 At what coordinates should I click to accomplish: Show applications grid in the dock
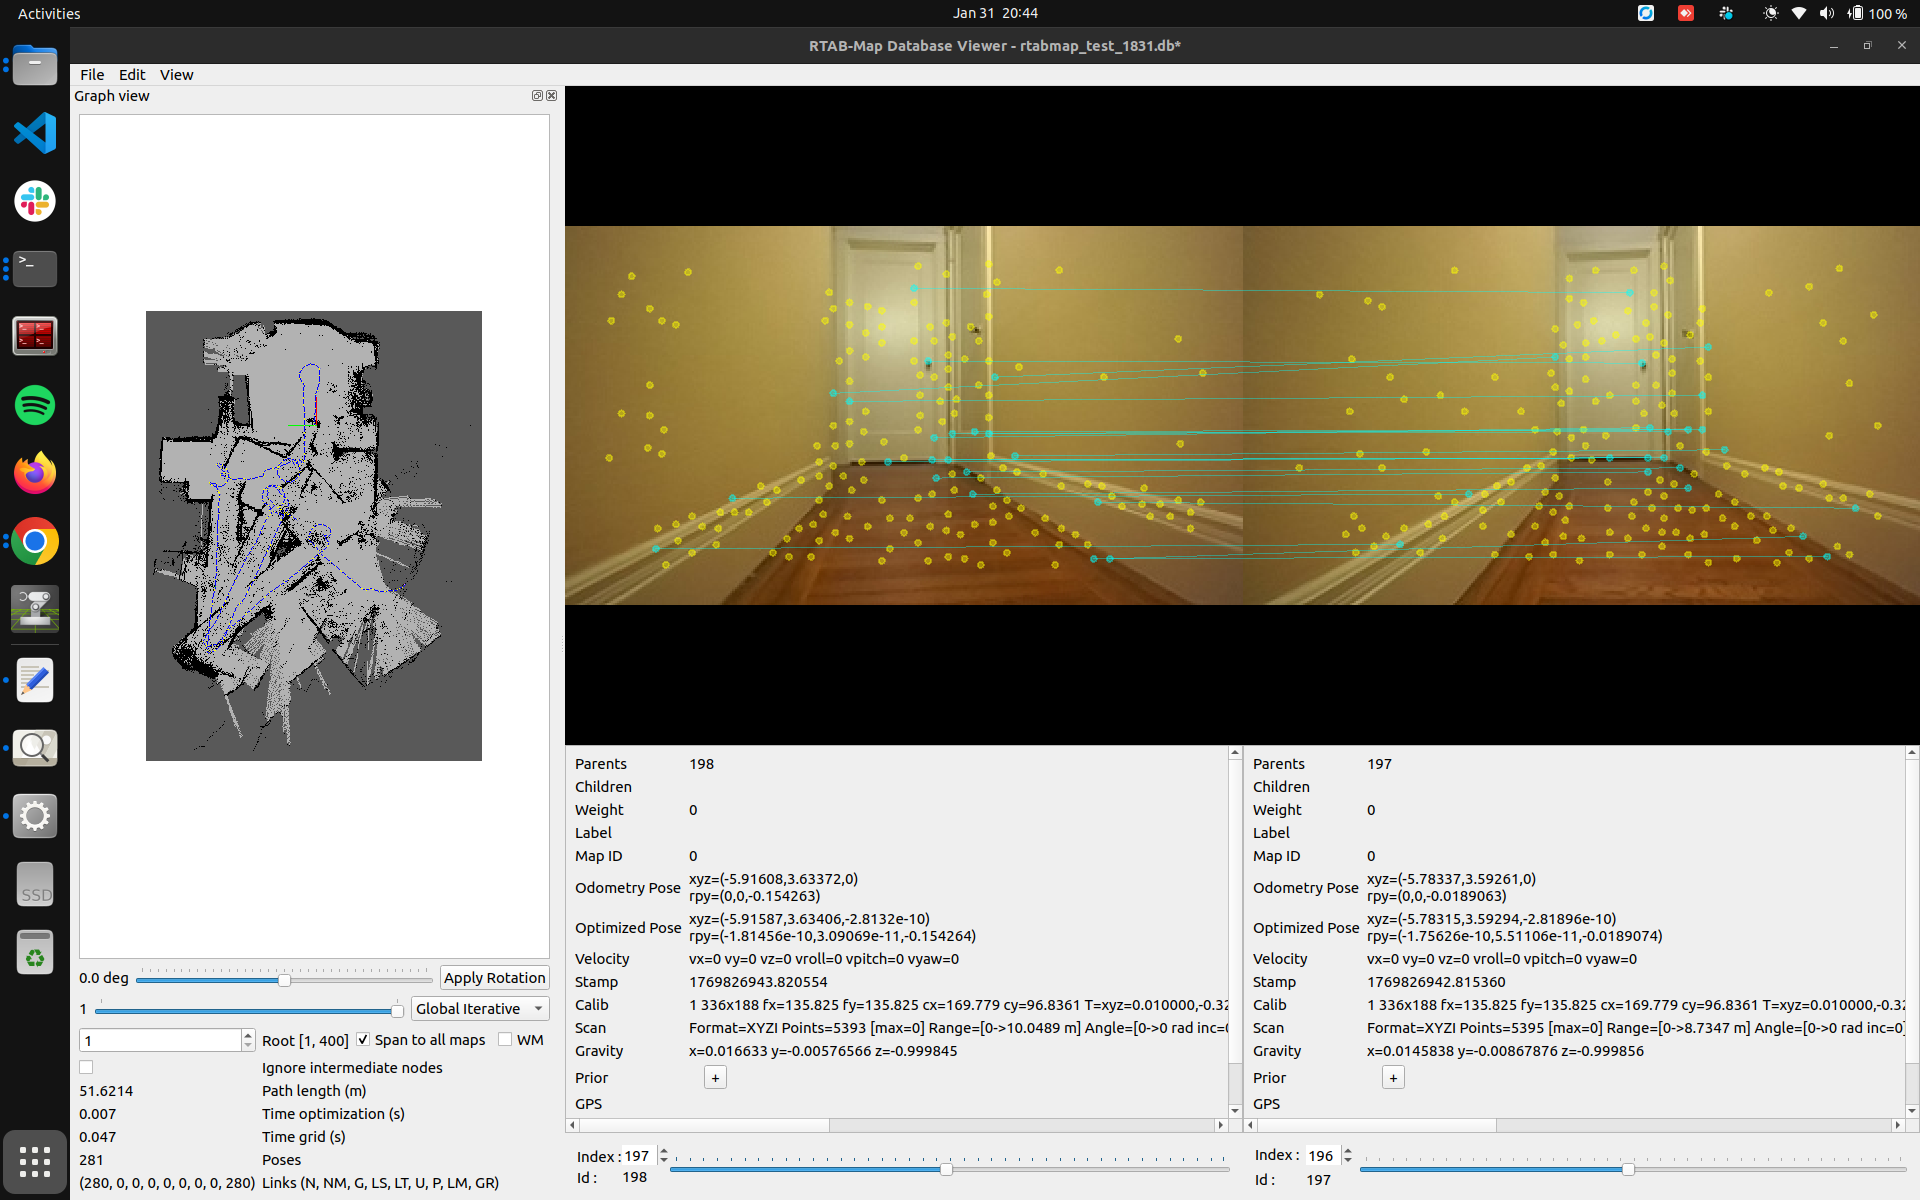click(x=35, y=1162)
